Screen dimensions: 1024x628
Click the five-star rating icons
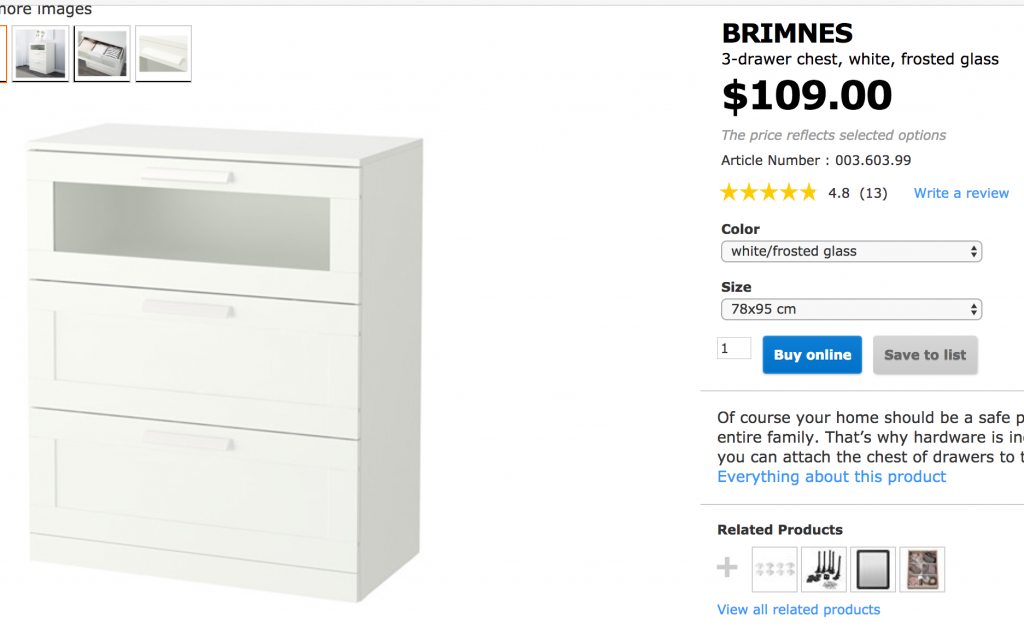768,193
